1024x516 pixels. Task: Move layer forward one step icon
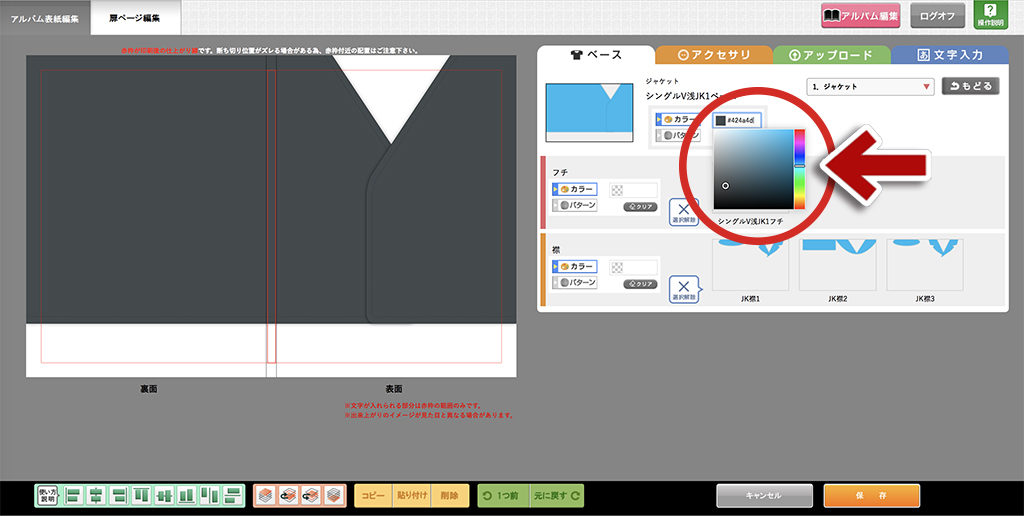[x=288, y=495]
